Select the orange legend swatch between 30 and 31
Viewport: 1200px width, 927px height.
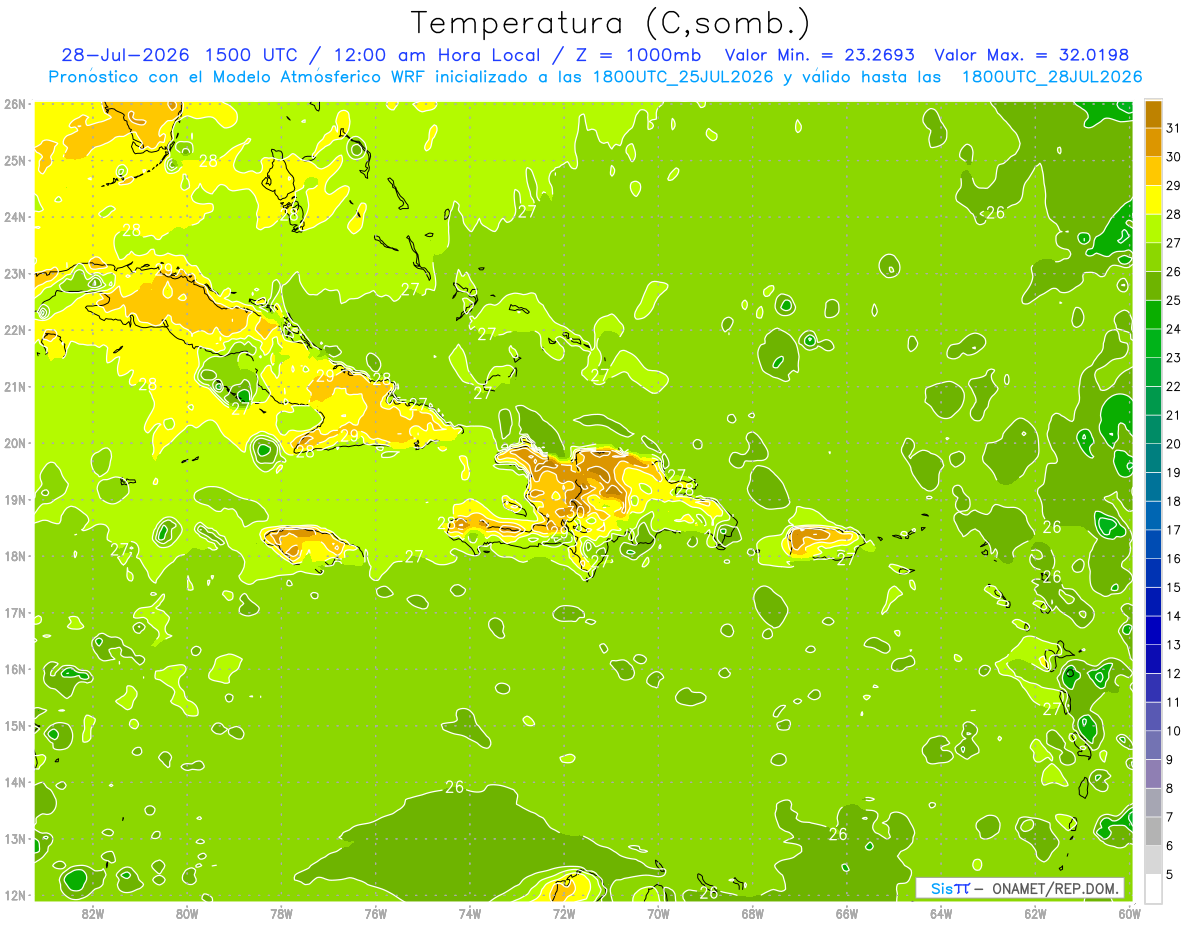click(1153, 143)
